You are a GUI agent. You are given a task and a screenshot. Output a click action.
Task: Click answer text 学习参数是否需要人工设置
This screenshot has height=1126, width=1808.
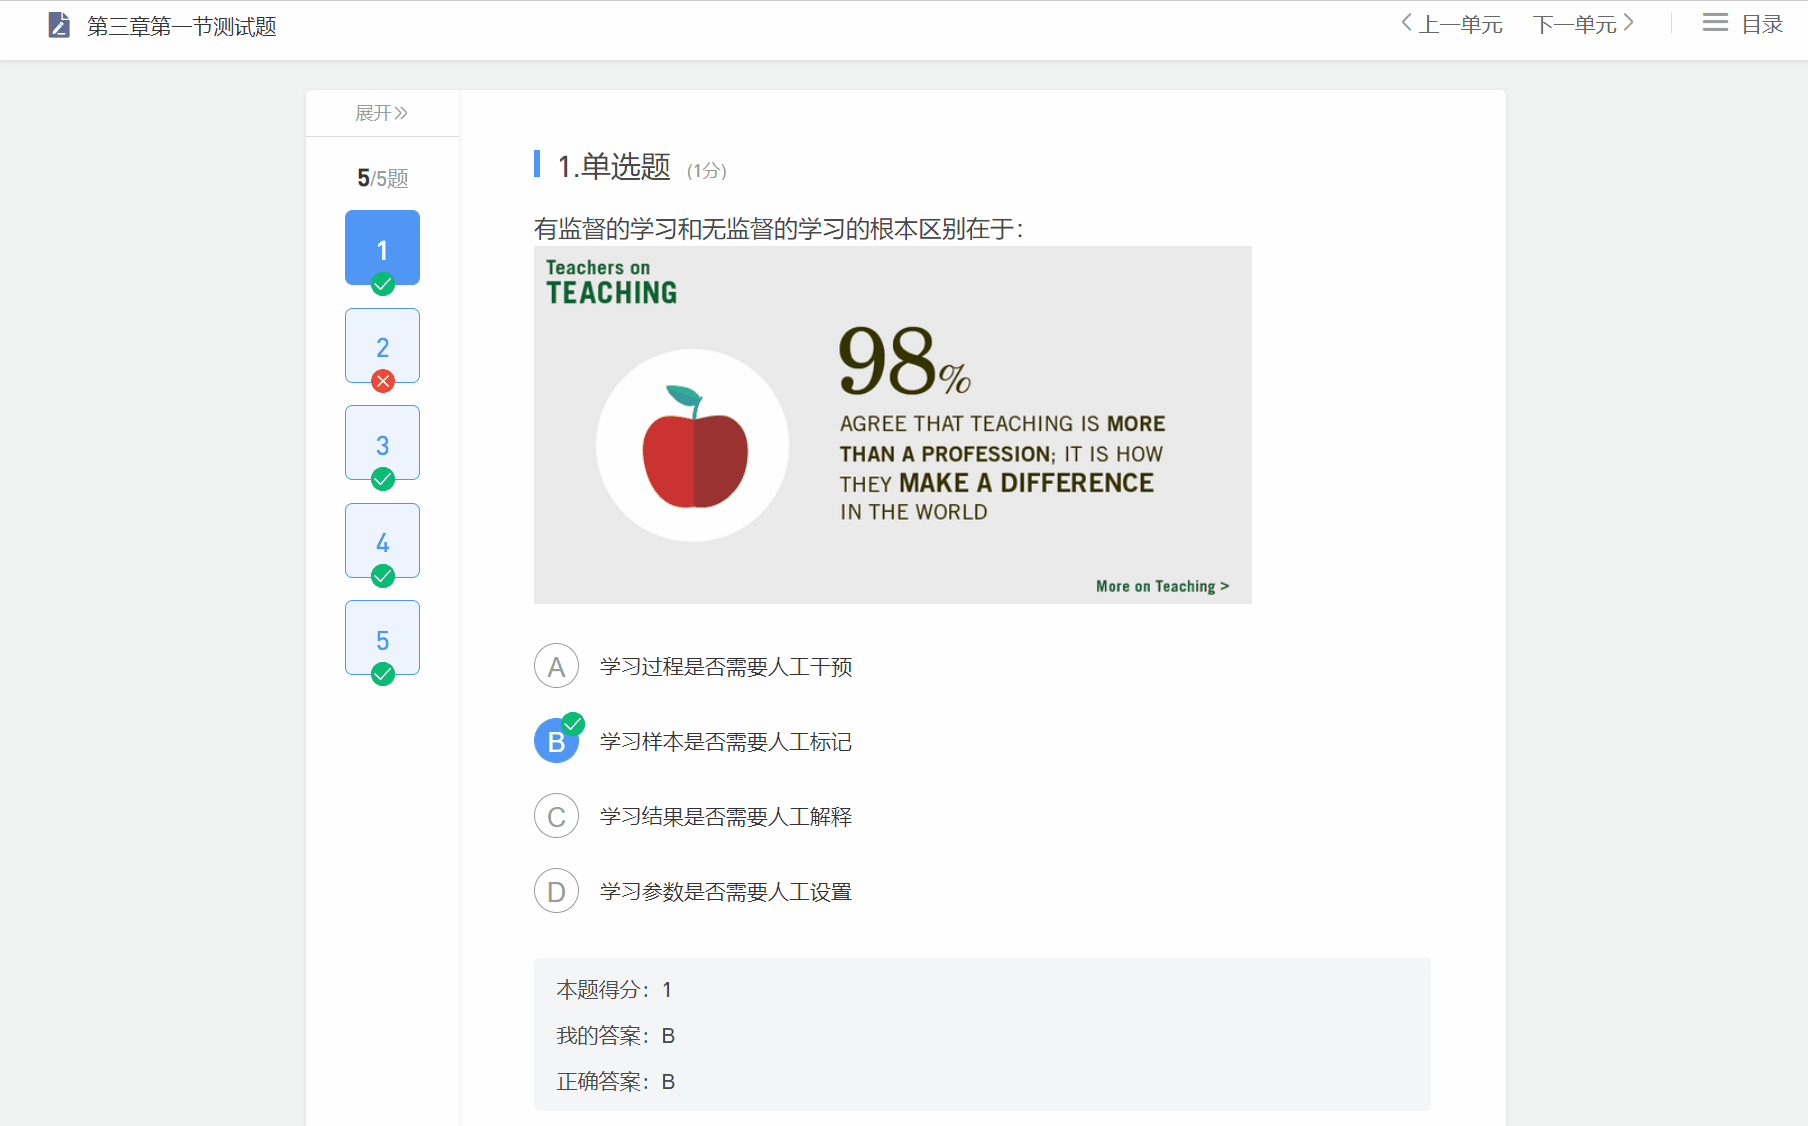(x=726, y=892)
